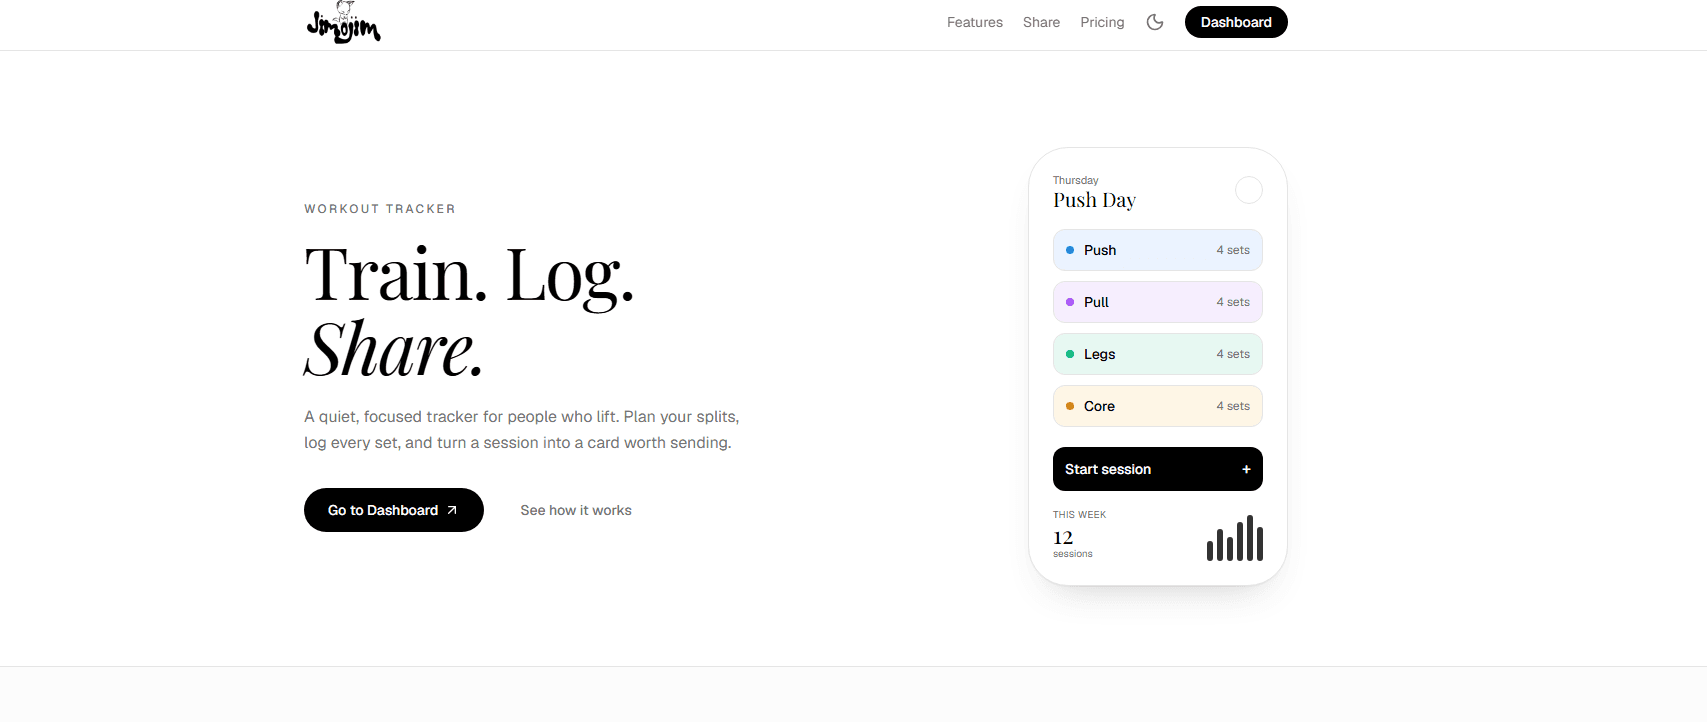This screenshot has height=722, width=1707.
Task: Click the Train. Log. headline
Action: click(x=470, y=275)
